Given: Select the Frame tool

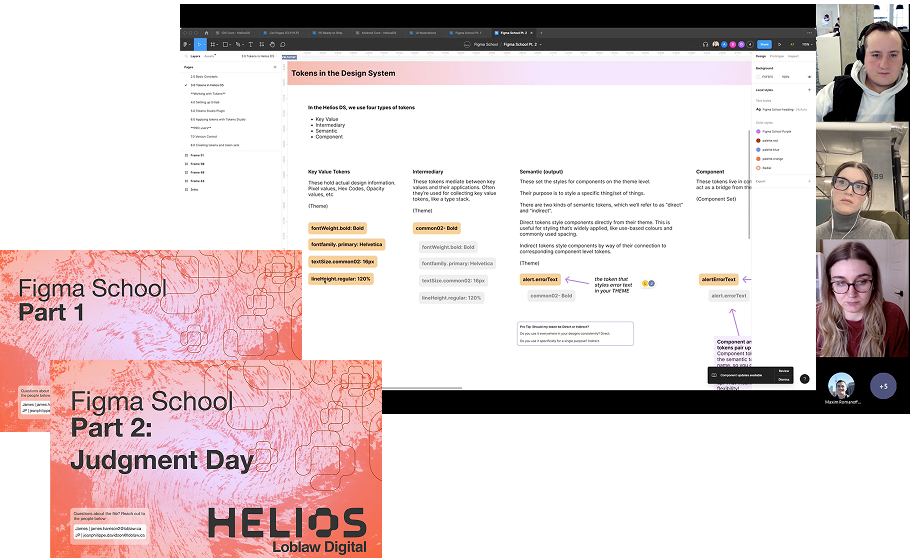Looking at the screenshot, I should (213, 45).
